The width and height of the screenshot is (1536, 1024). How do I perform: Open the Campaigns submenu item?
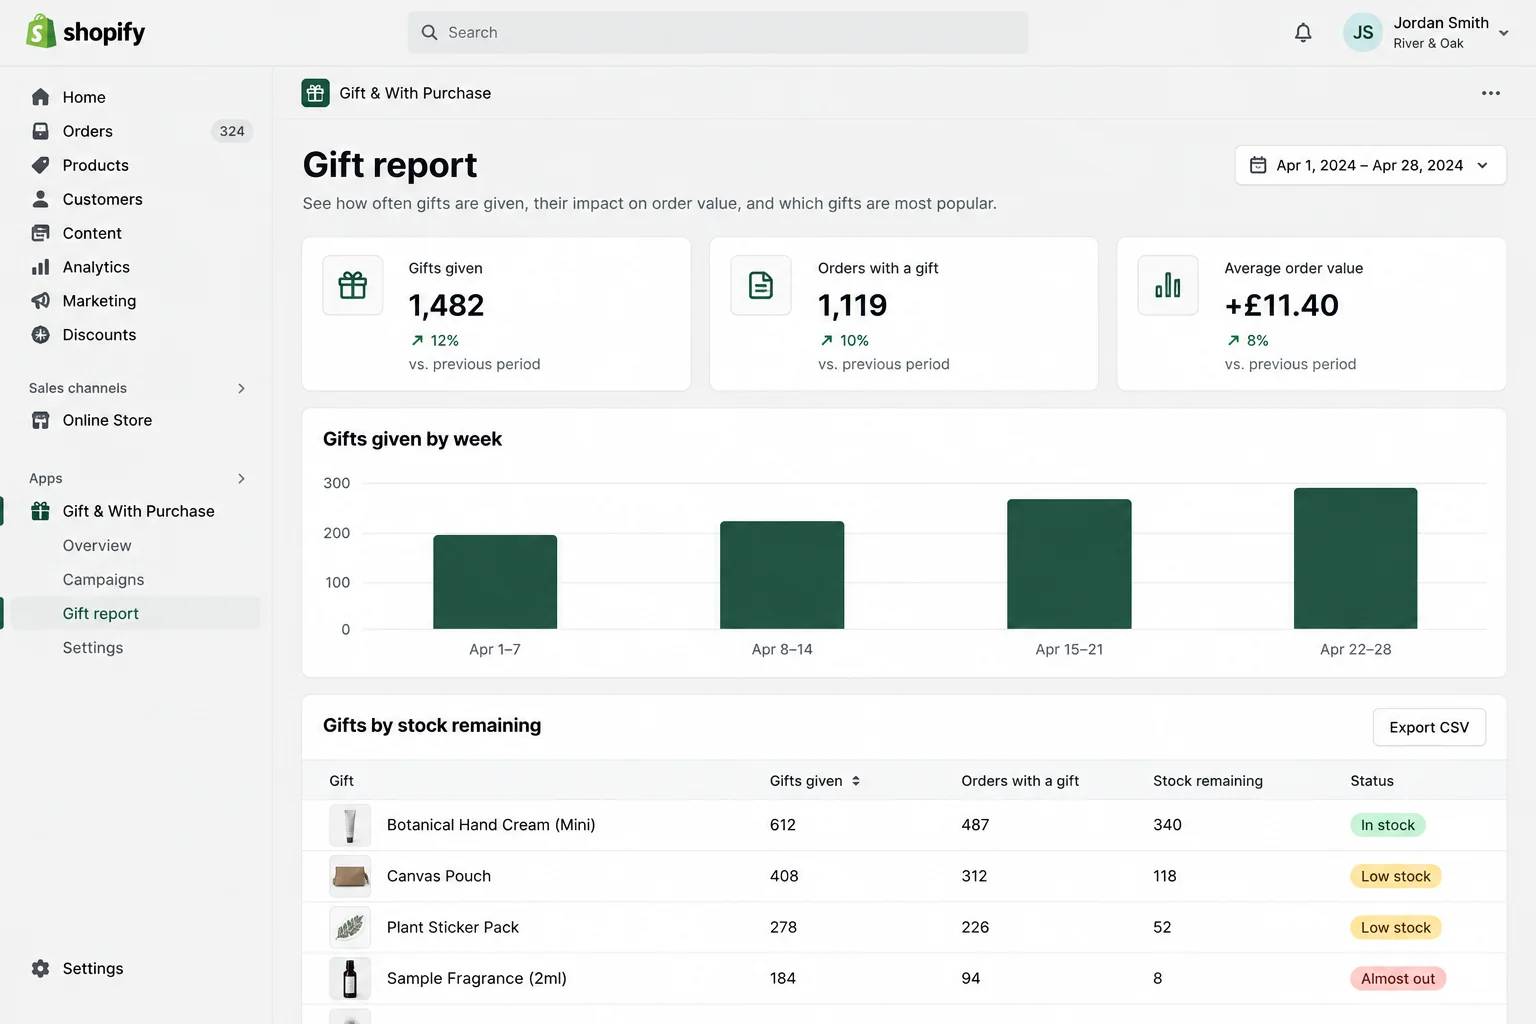coord(103,579)
